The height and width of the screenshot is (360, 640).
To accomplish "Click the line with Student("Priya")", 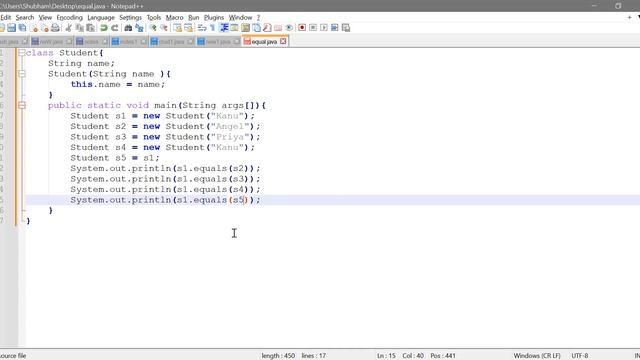I will (x=165, y=137).
